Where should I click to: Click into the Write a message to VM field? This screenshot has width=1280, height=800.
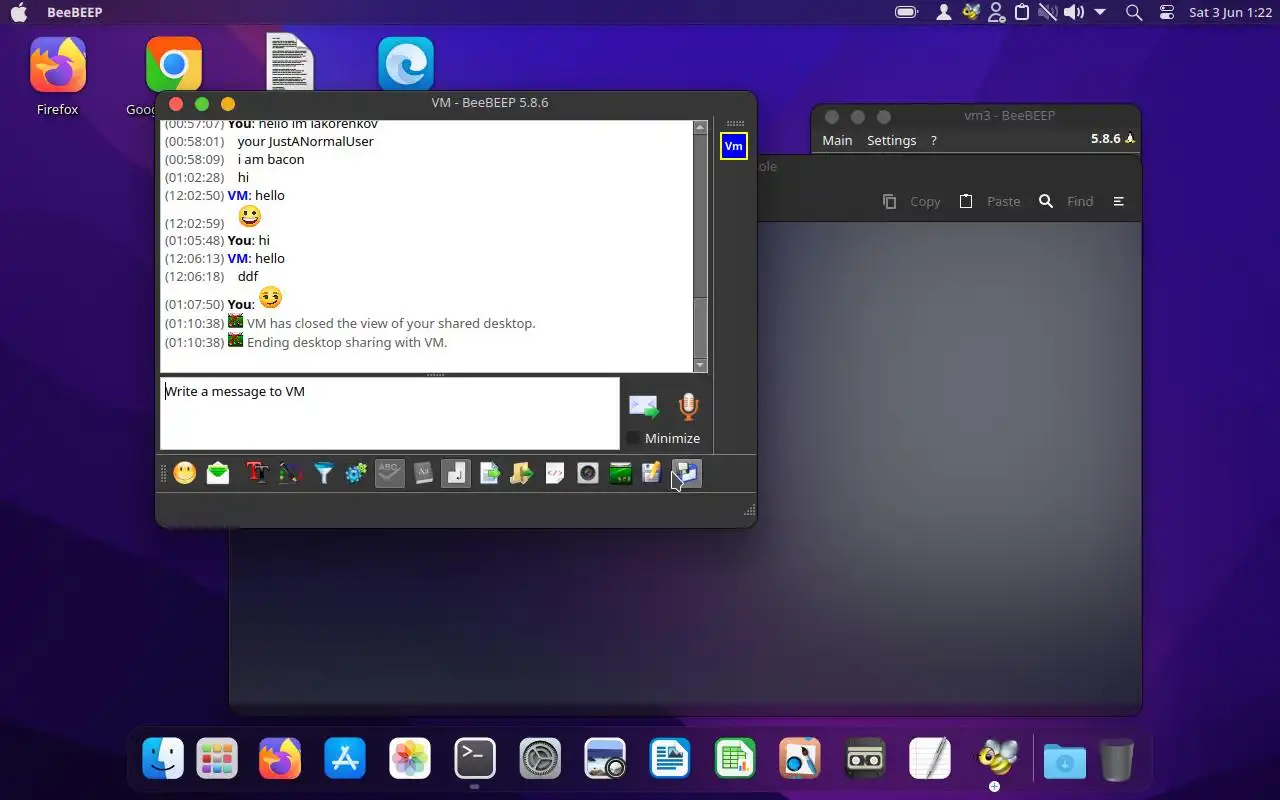coord(390,413)
